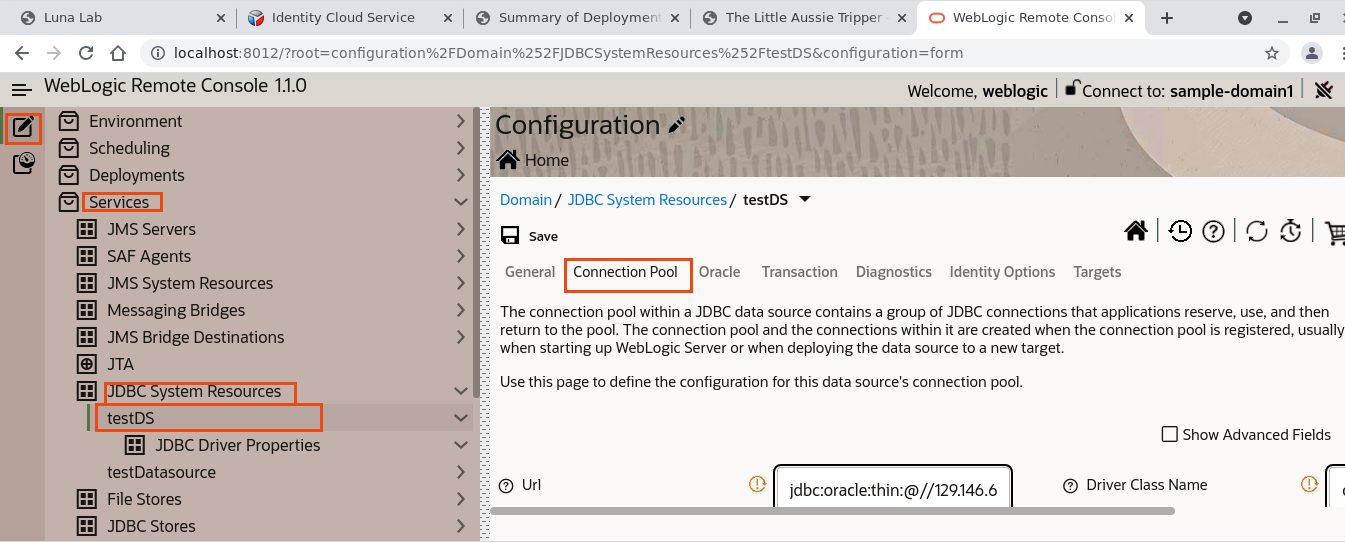Click the landing page home icon in toolbar
The image size is (1345, 542).
tap(1135, 231)
